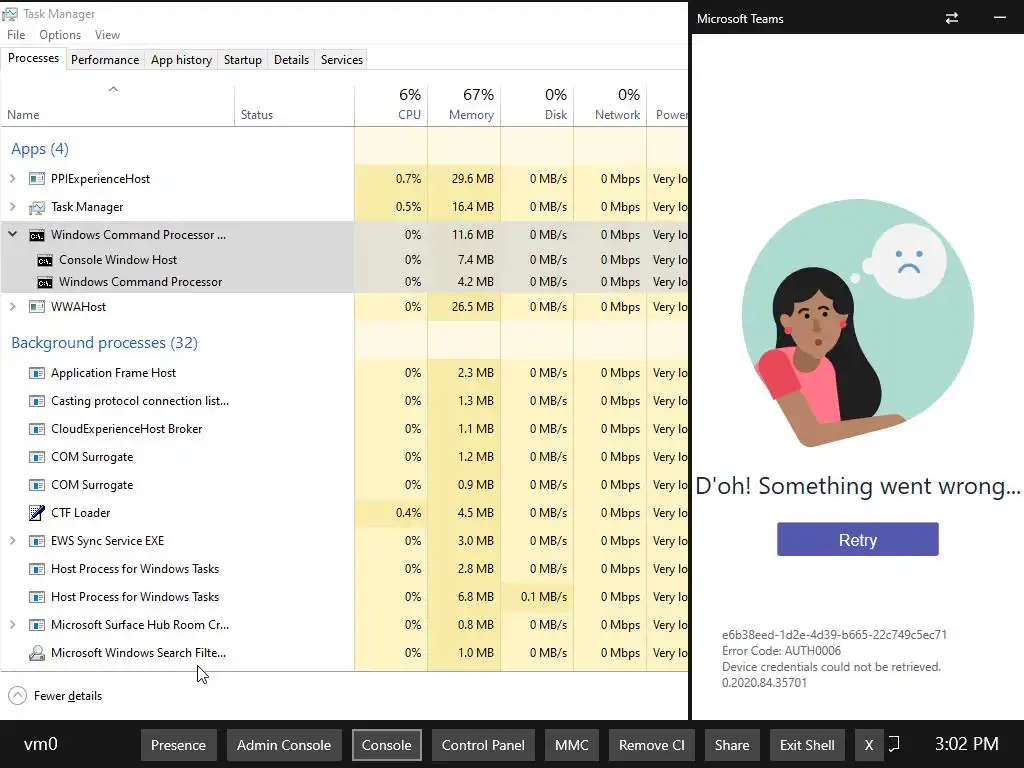Click the Fewer details circle arrow icon
This screenshot has width=1024, height=768.
click(x=18, y=696)
